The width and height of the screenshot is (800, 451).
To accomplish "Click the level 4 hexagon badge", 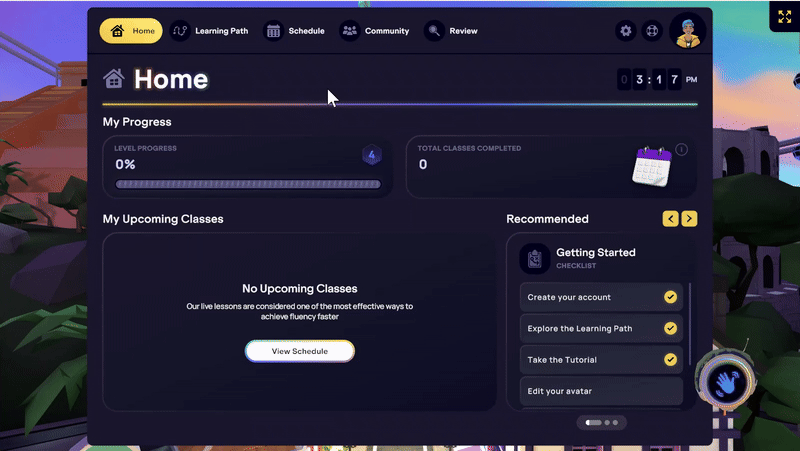I will [x=372, y=155].
